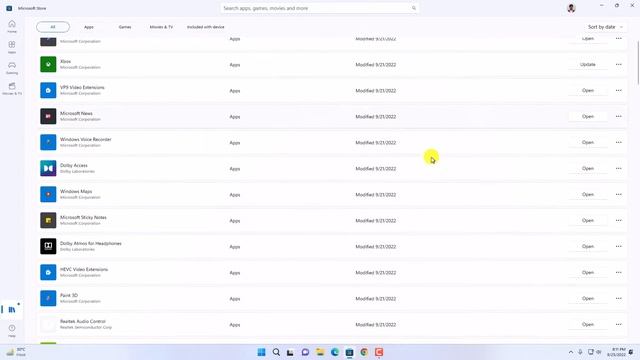This screenshot has height=360, width=640.
Task: Select the Included with device filter
Action: (x=206, y=27)
